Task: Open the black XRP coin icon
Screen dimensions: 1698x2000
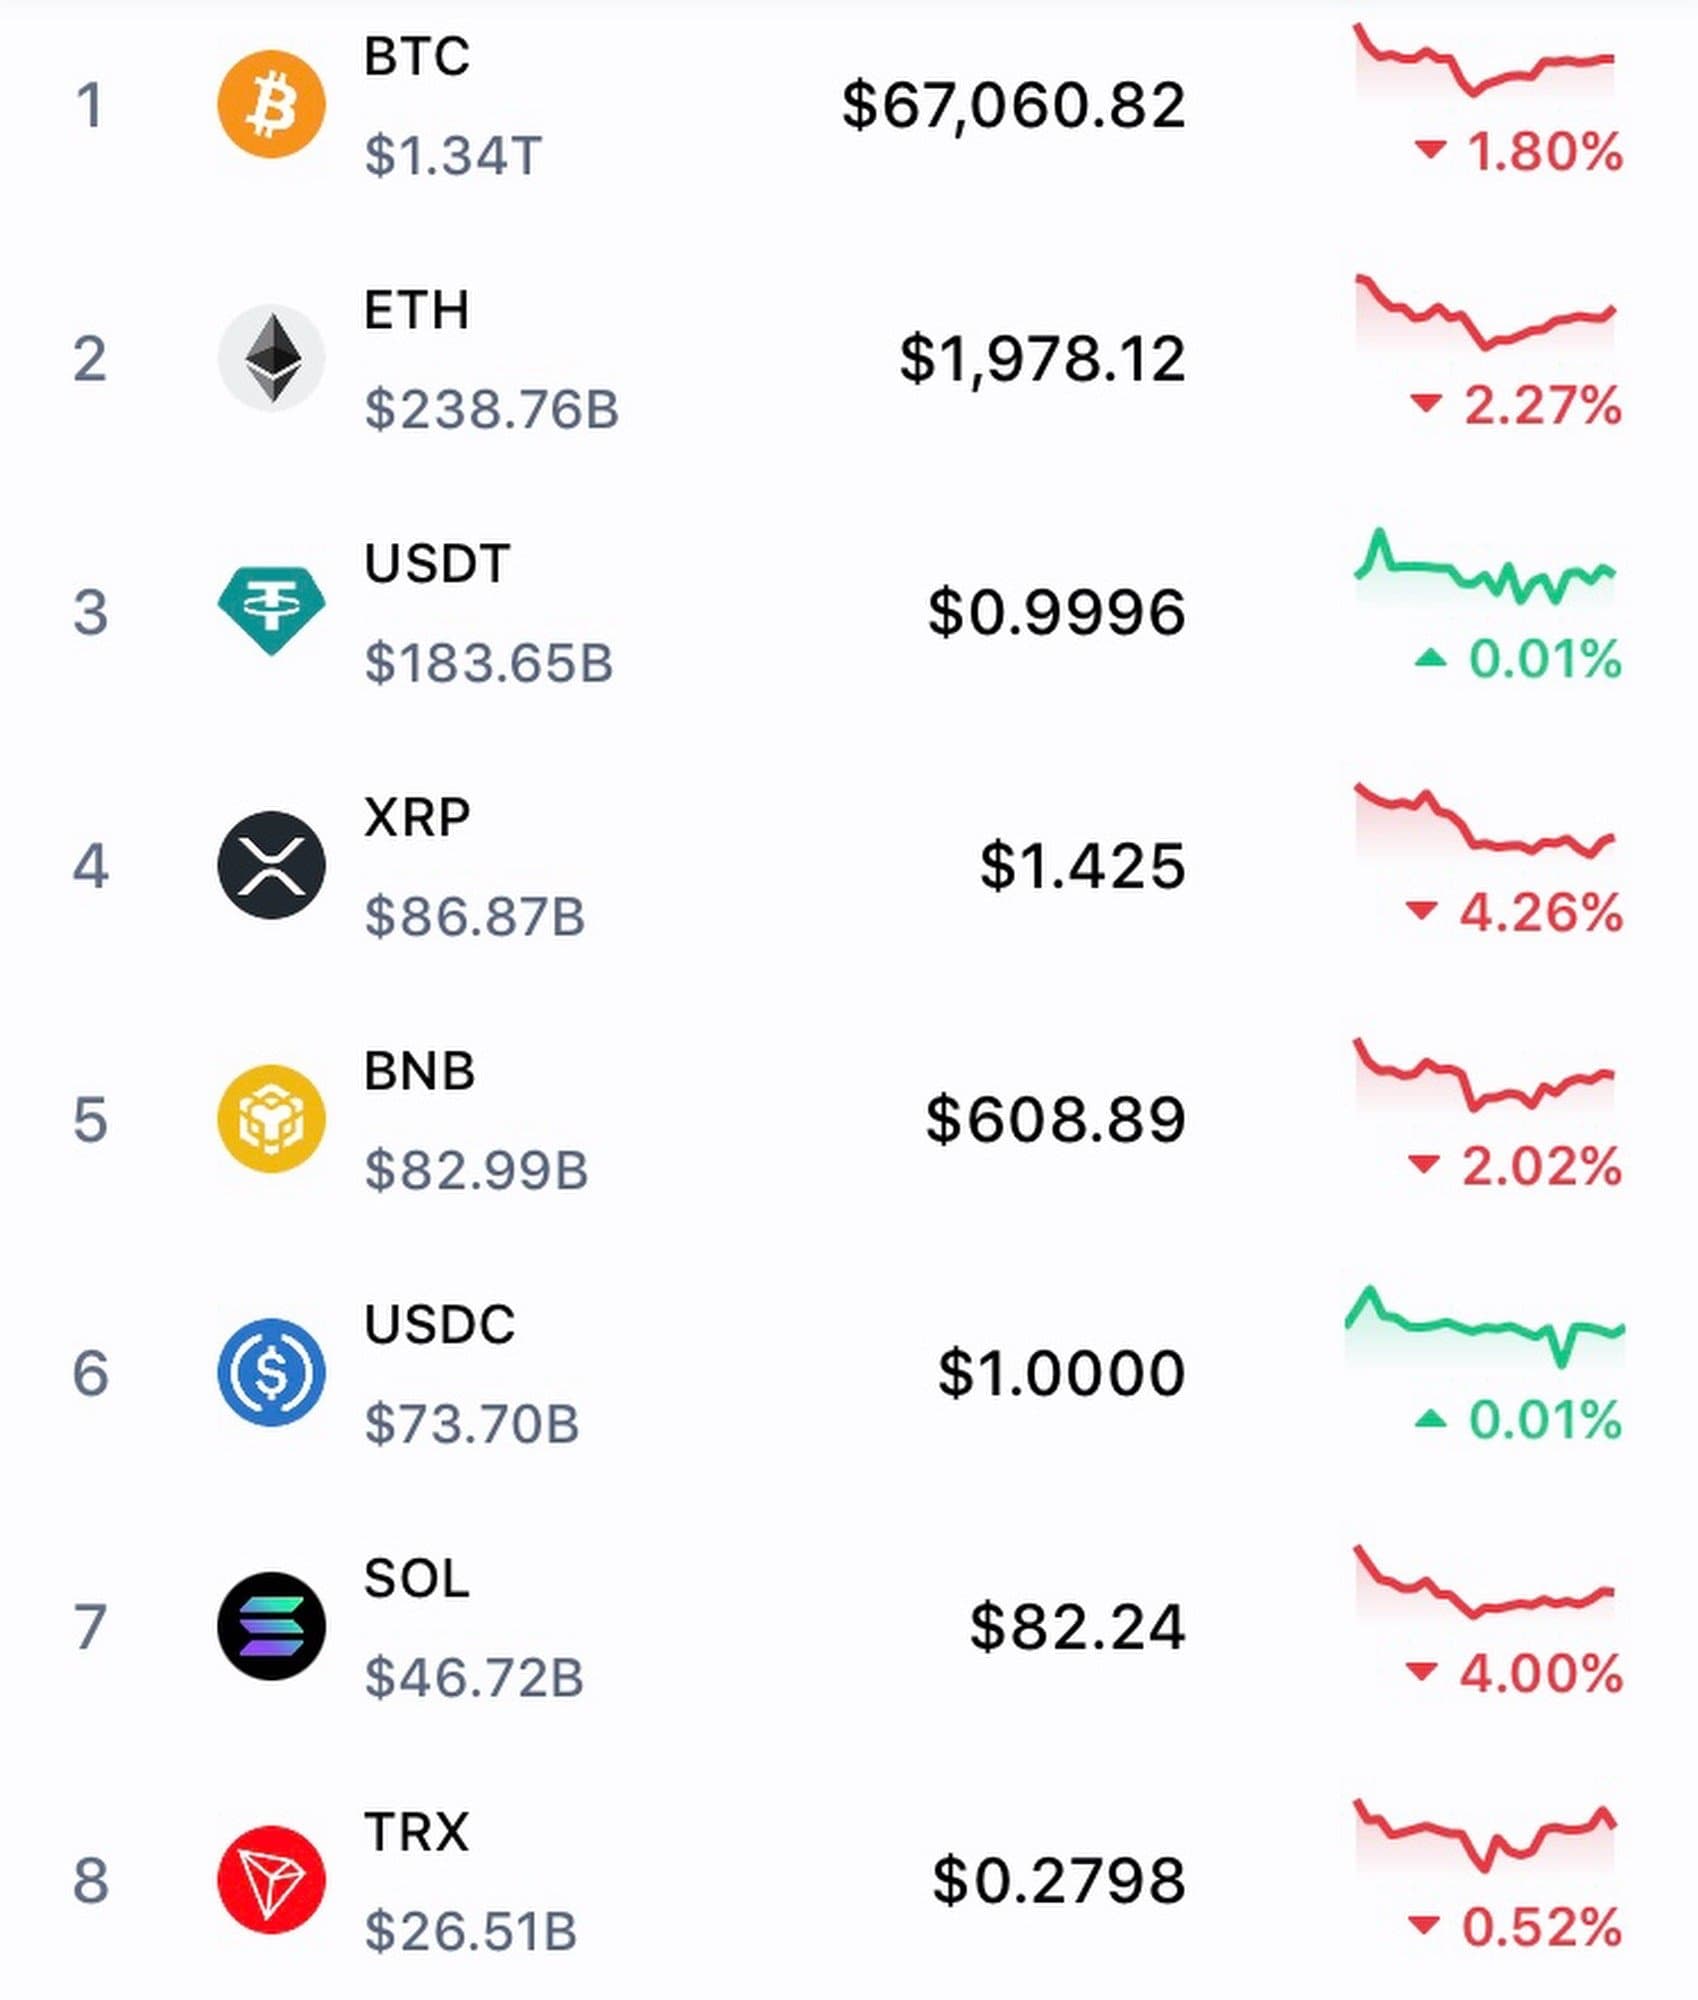Action: [x=271, y=865]
